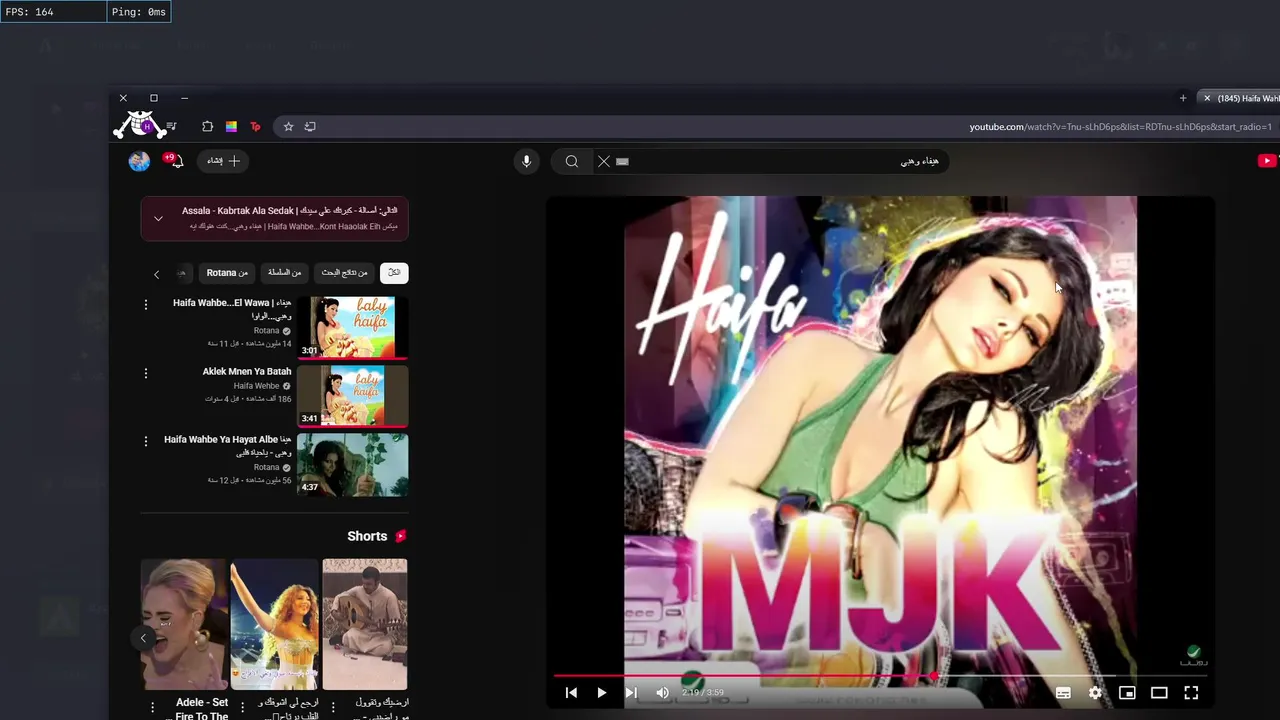Open on-screen keyboard icon in search
The image size is (1280, 720).
pyautogui.click(x=622, y=161)
